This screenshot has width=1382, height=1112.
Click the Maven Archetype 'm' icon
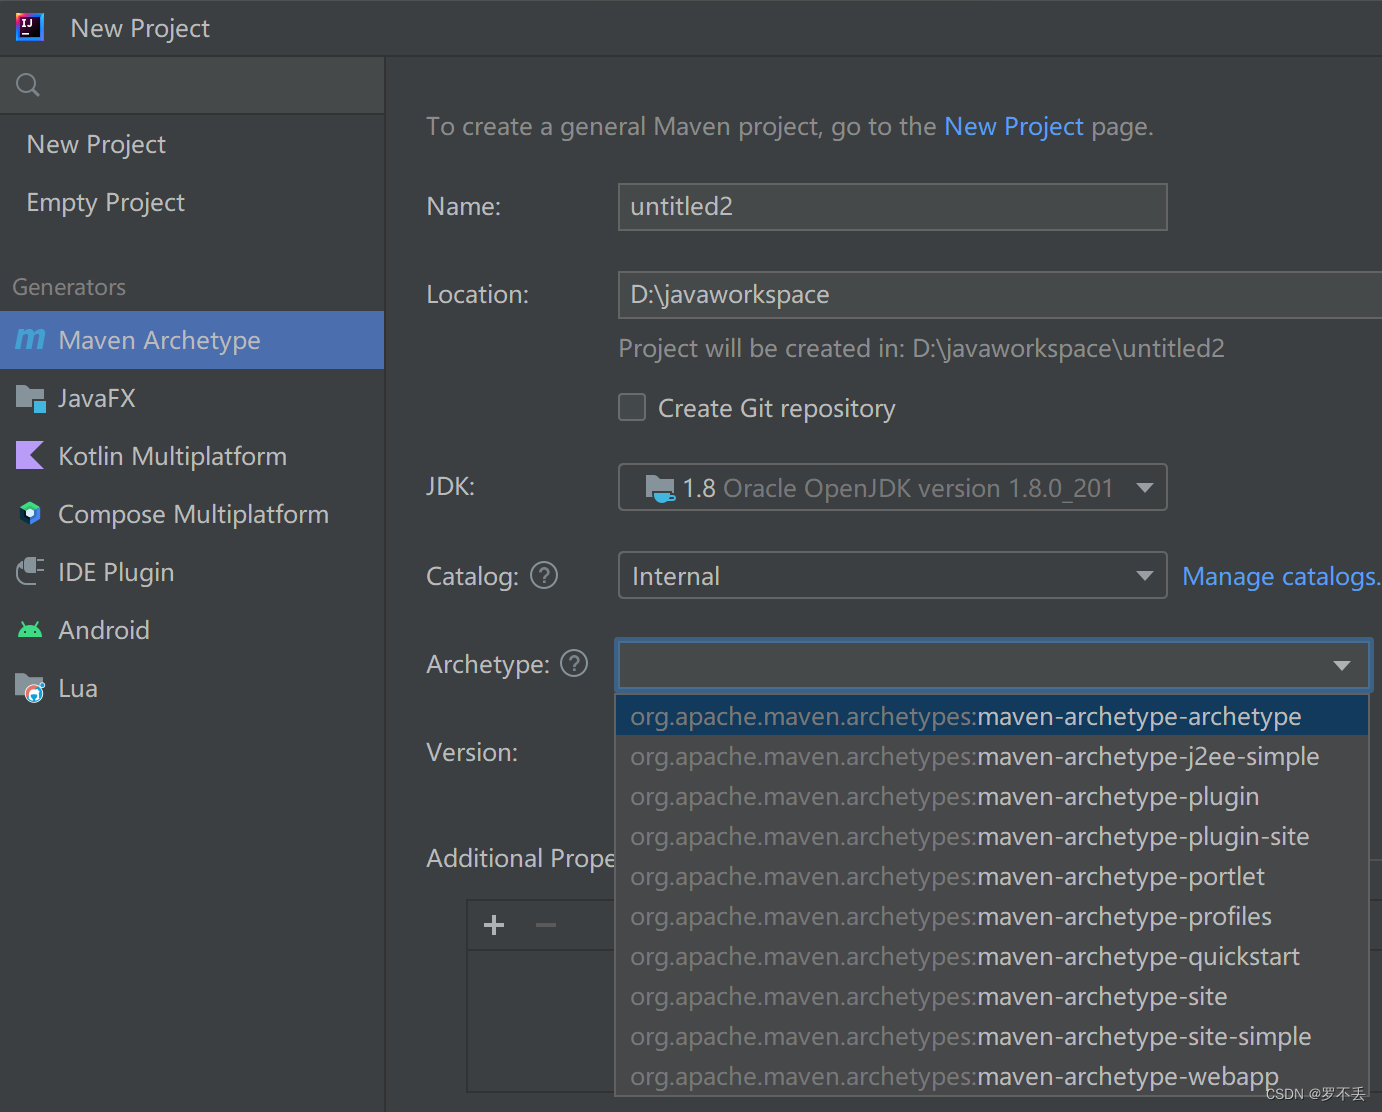pyautogui.click(x=30, y=340)
